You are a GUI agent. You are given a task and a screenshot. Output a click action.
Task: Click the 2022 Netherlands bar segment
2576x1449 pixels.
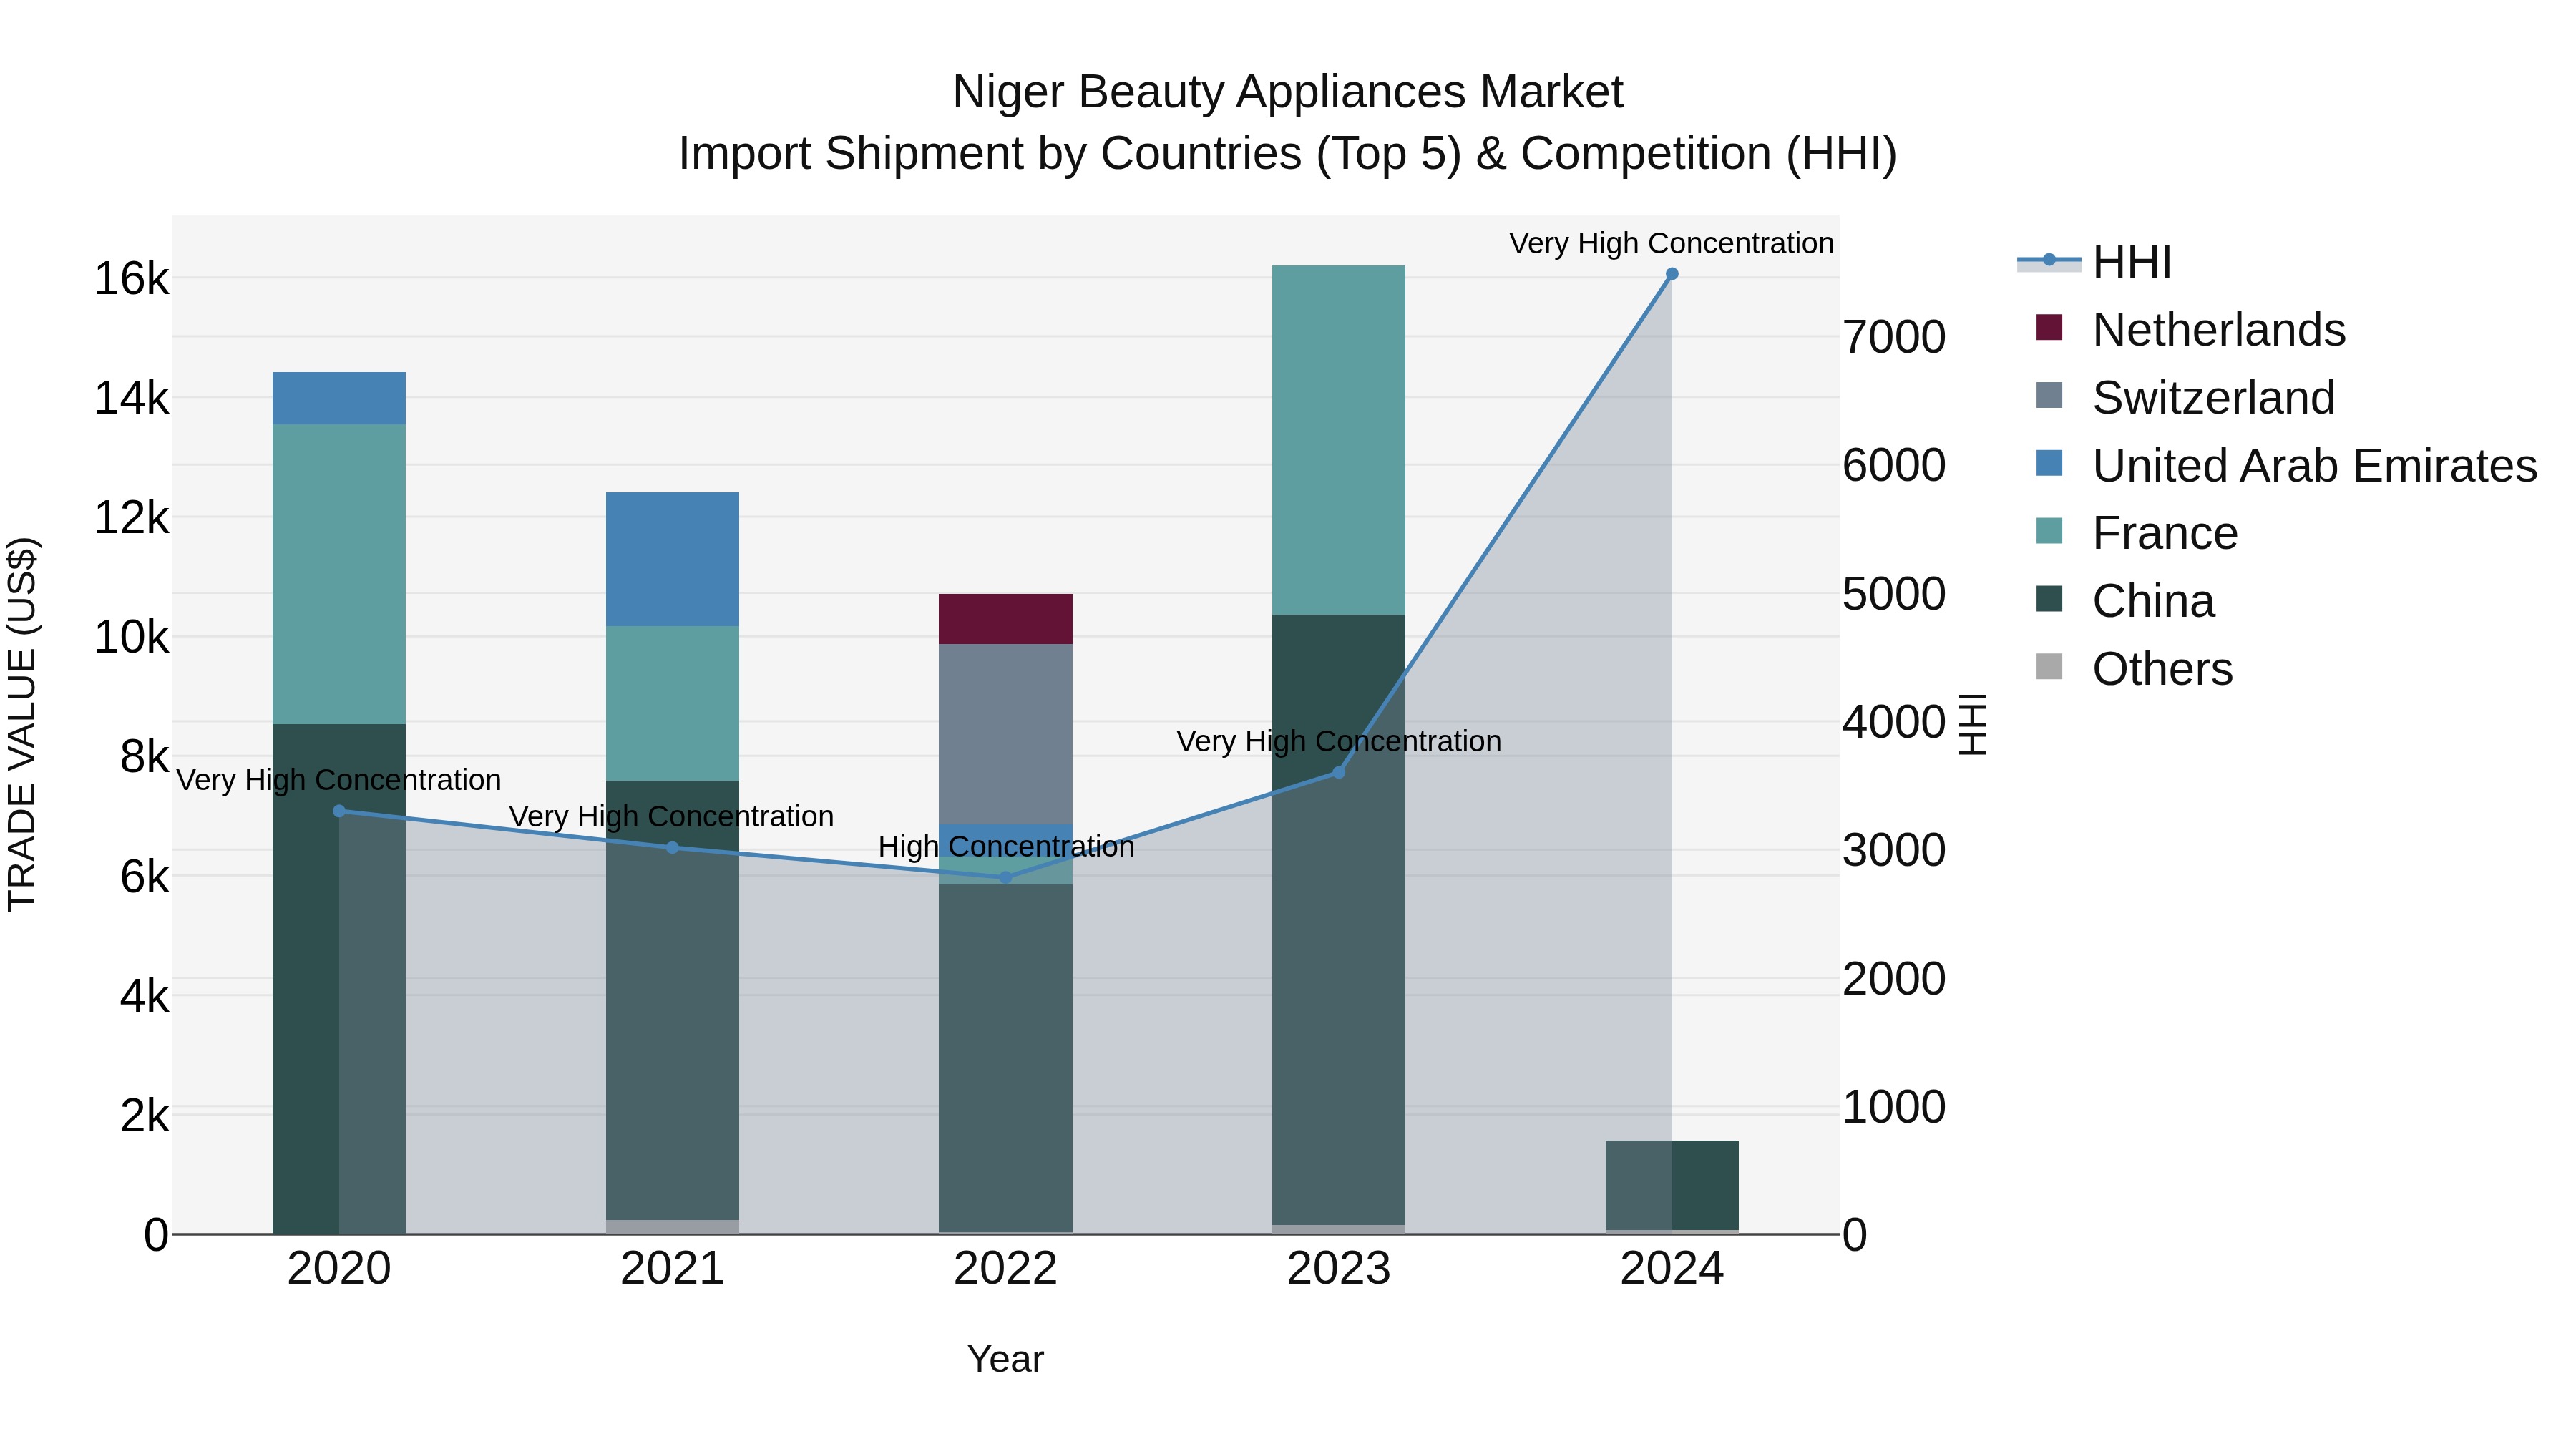[1006, 619]
